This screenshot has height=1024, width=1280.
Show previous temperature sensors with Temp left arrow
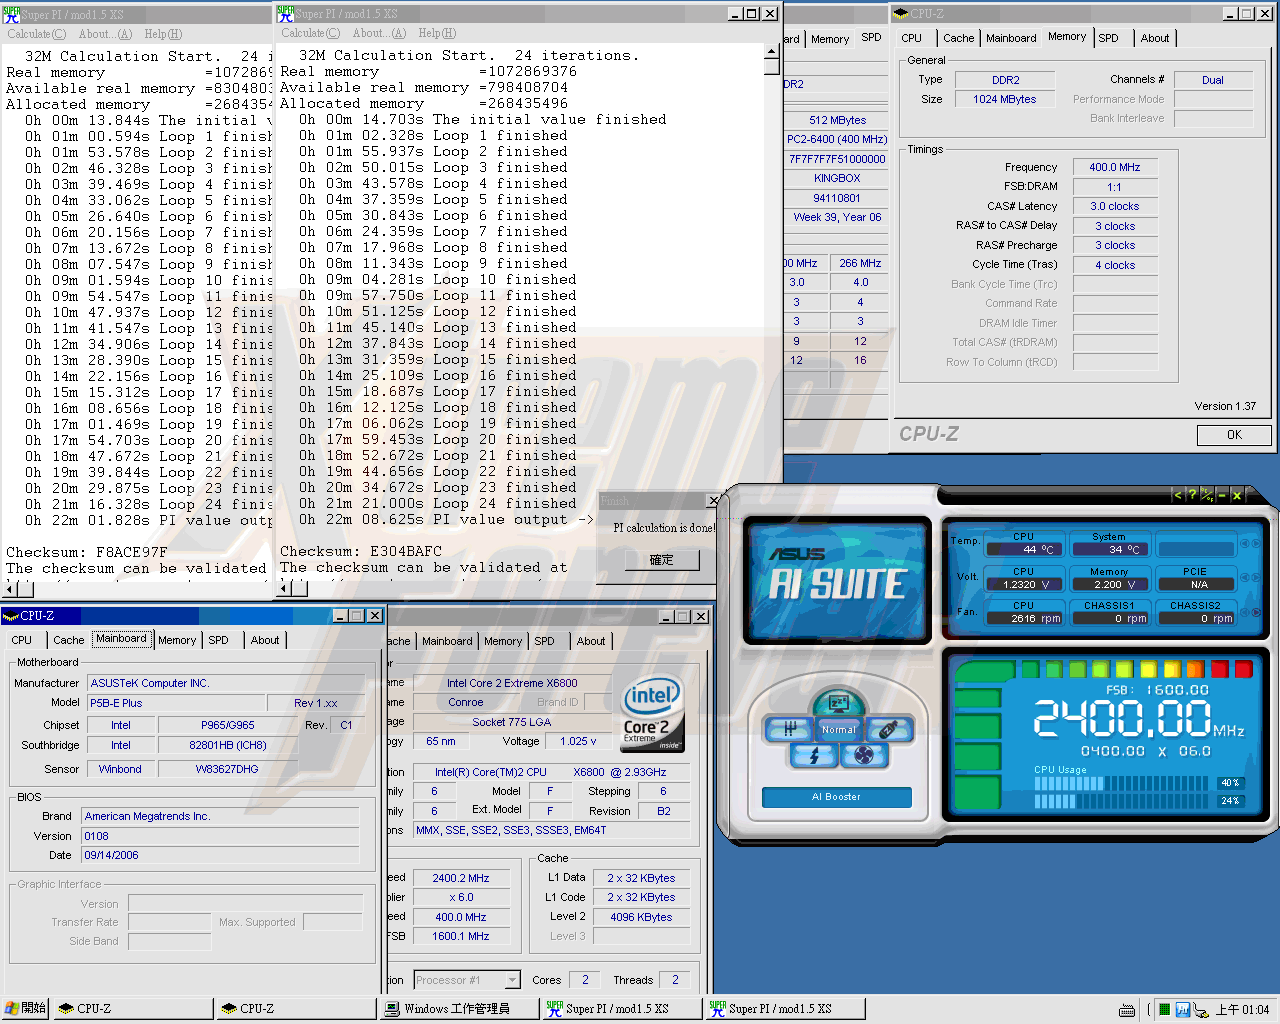[1243, 543]
